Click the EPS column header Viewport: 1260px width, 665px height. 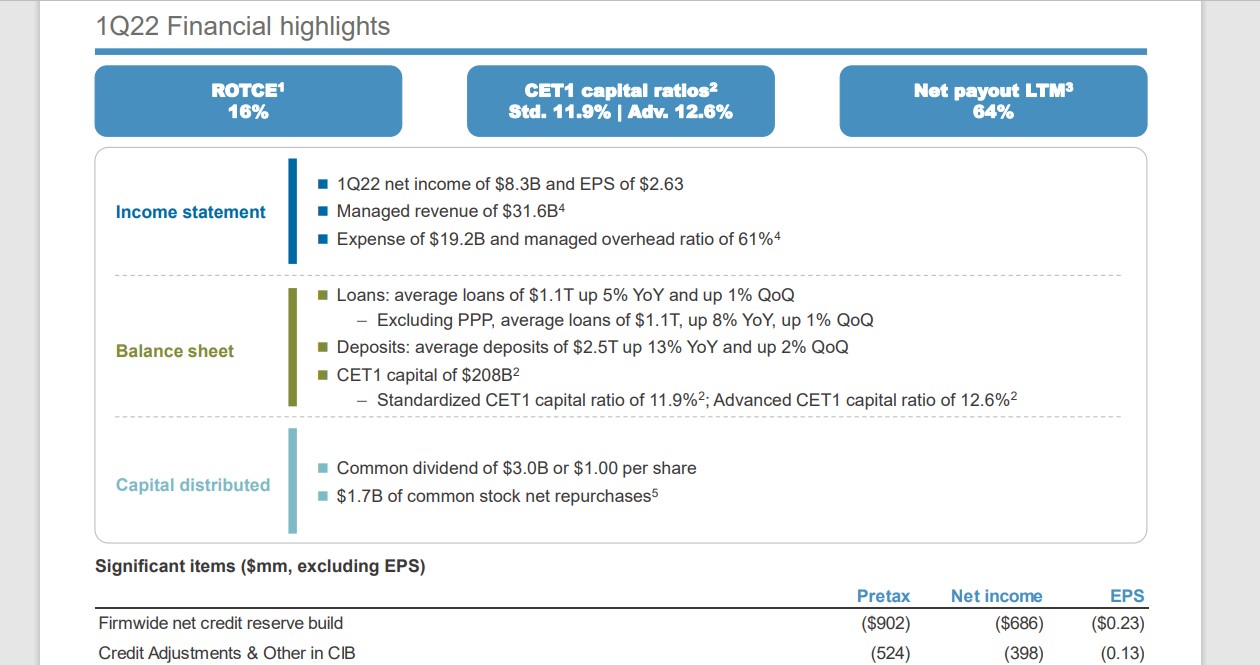[x=1127, y=596]
